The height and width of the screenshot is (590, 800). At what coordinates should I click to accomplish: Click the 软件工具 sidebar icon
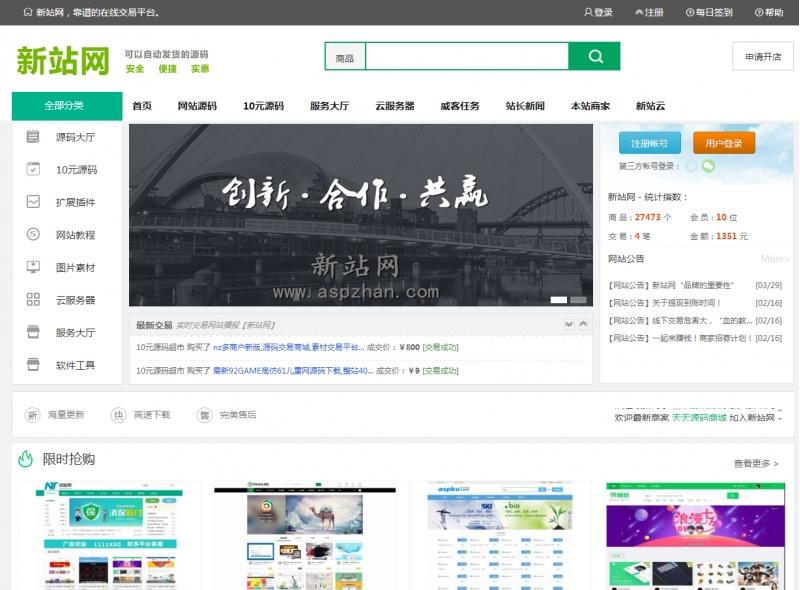click(33, 364)
